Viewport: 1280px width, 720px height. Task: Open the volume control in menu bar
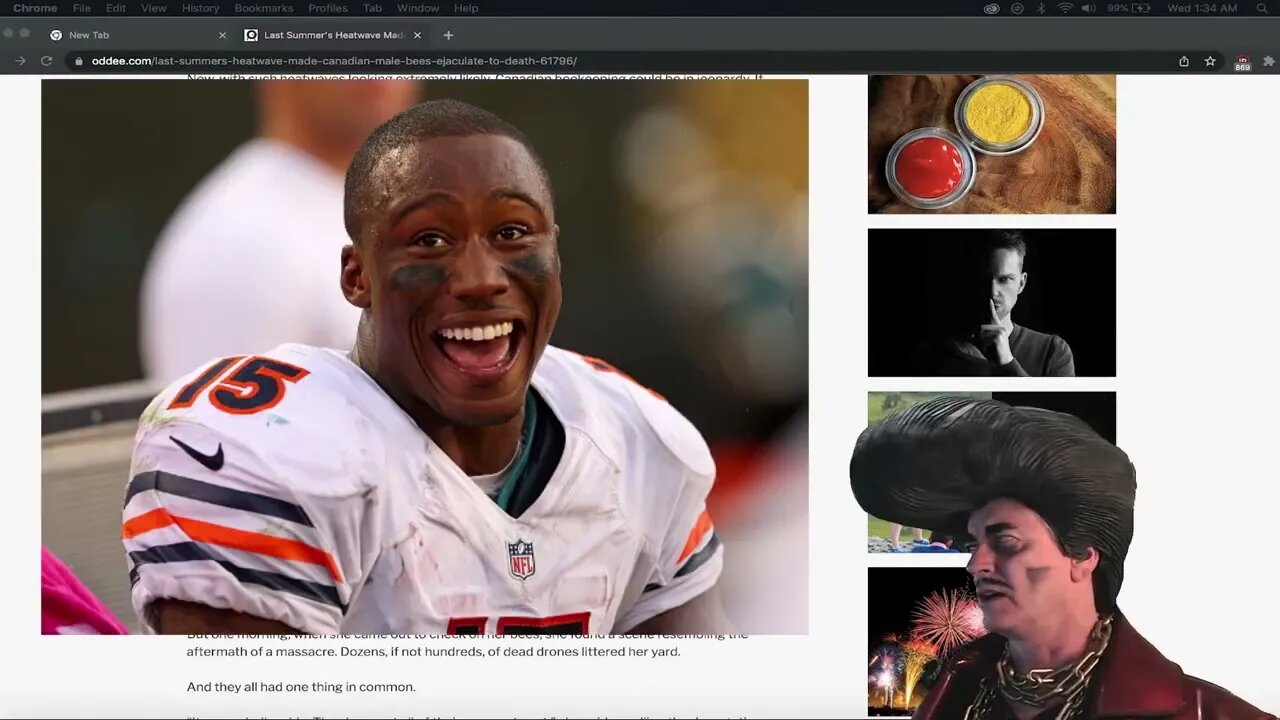click(x=1088, y=8)
